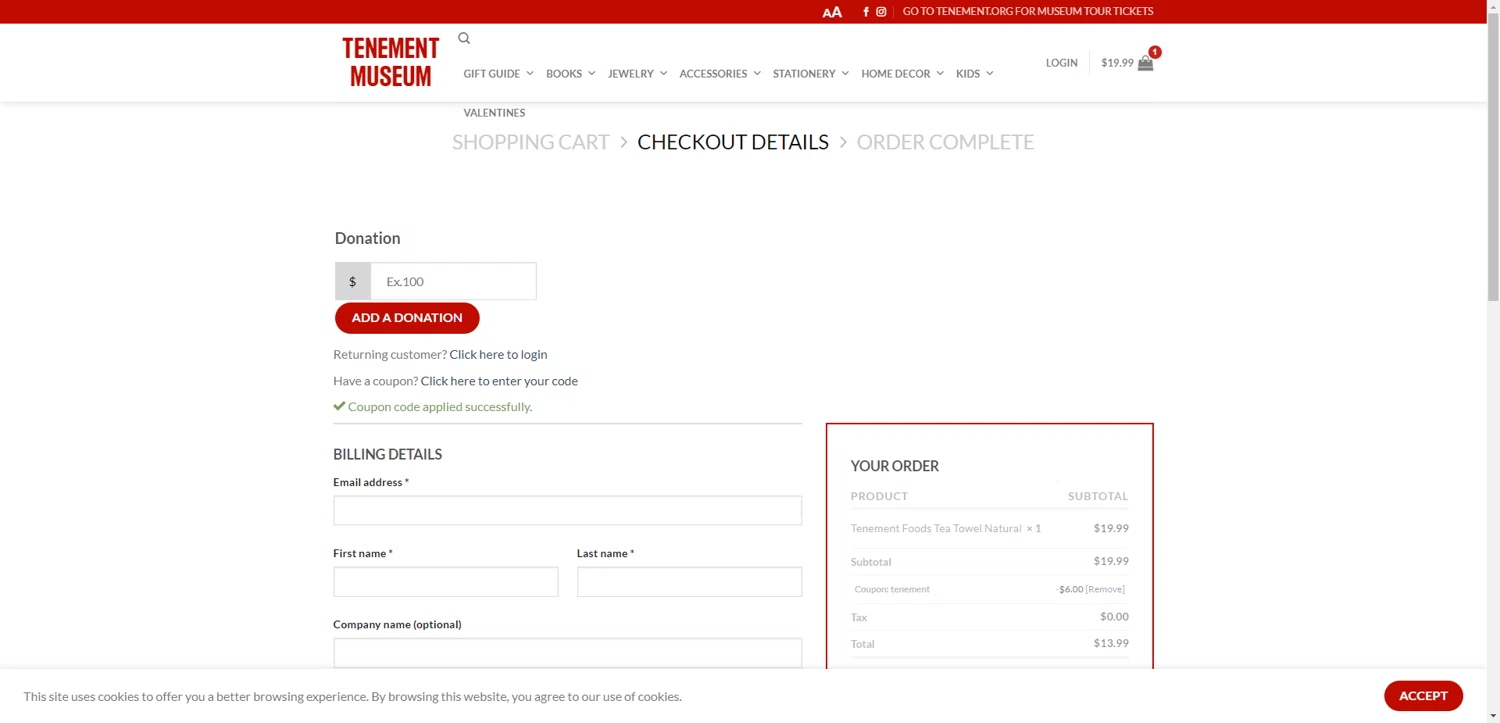Click the Tenement Museum logo
This screenshot has height=723, width=1500.
point(390,62)
